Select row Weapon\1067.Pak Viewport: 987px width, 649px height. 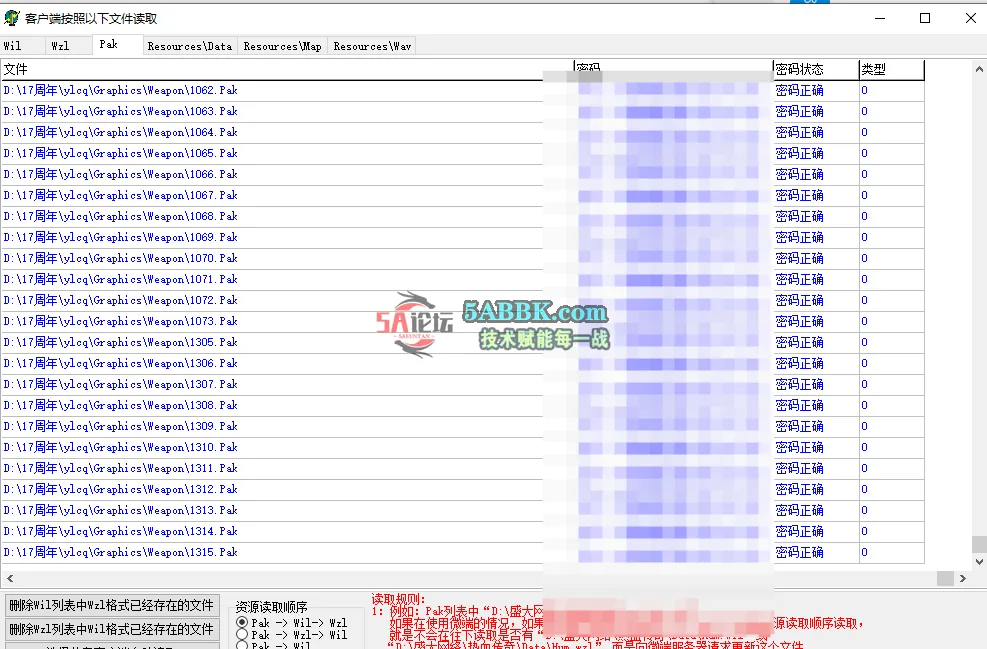click(463, 196)
